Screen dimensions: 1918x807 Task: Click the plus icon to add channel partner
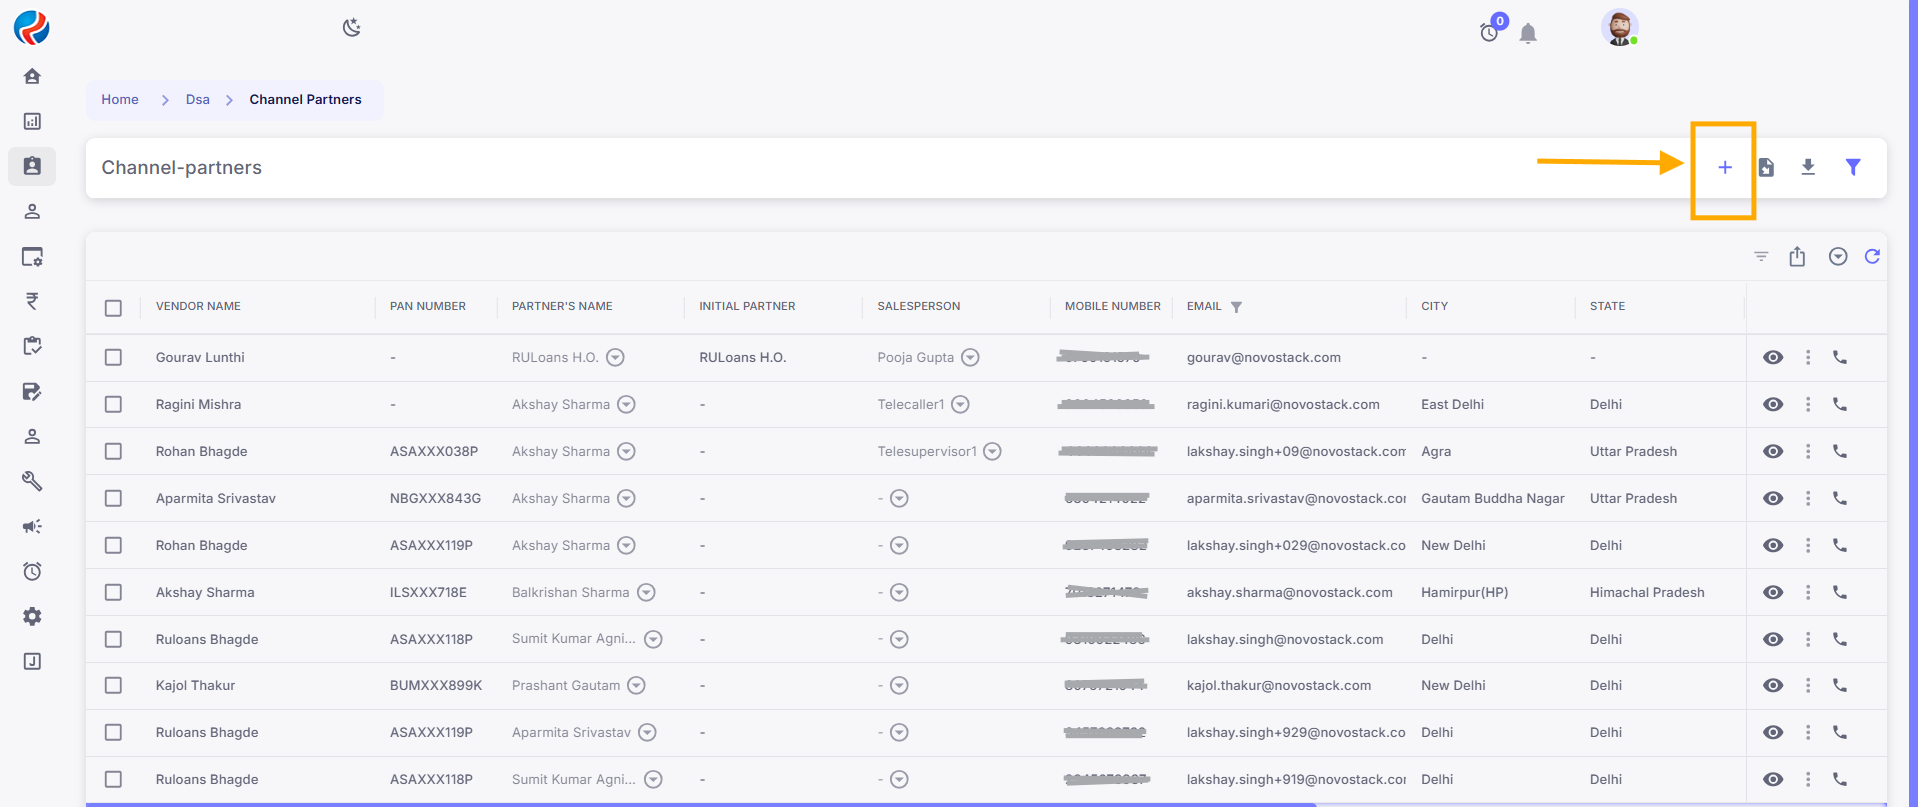click(1724, 168)
